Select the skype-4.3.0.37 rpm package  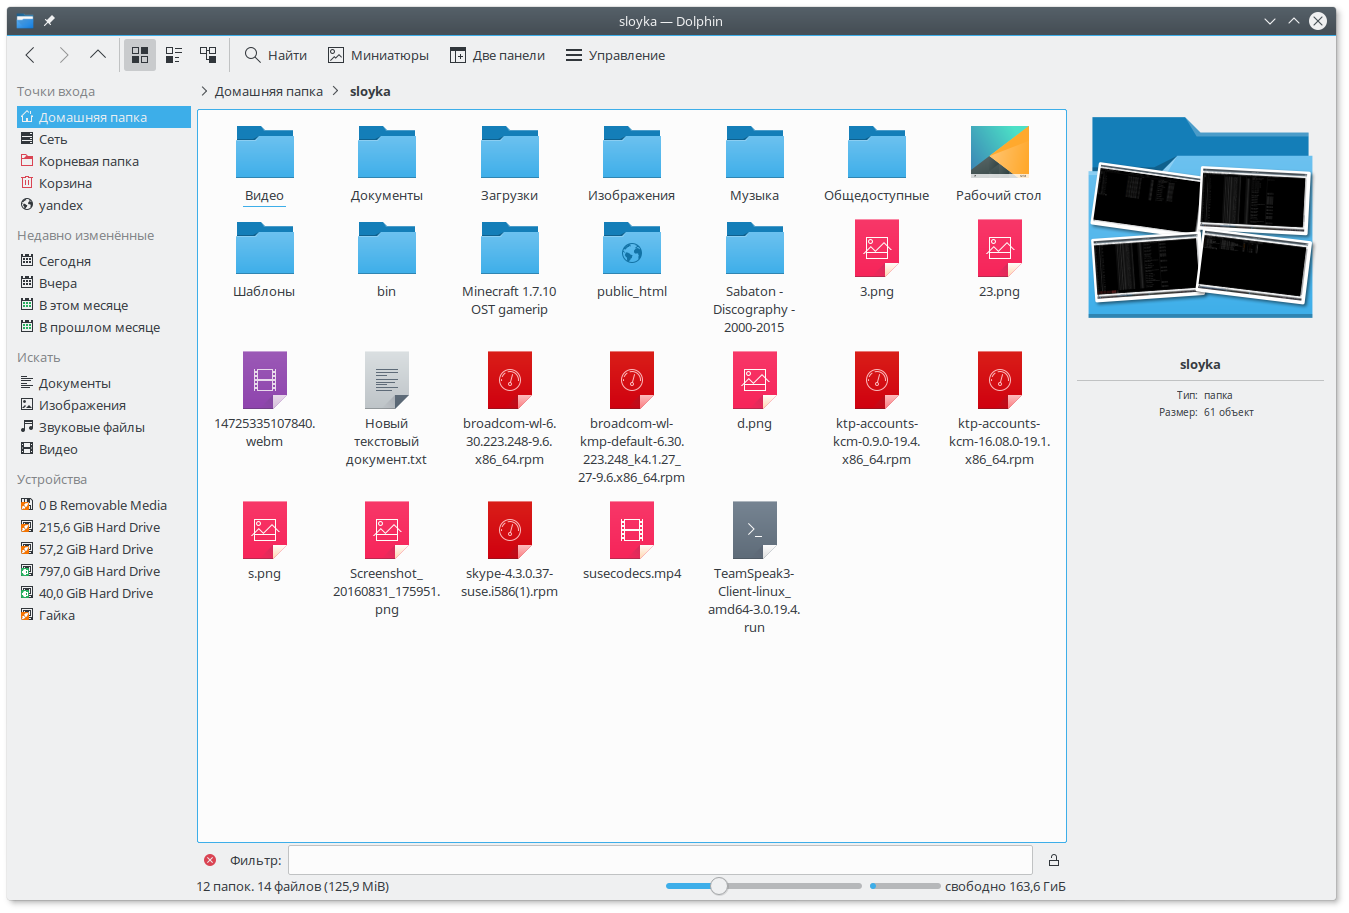click(510, 530)
